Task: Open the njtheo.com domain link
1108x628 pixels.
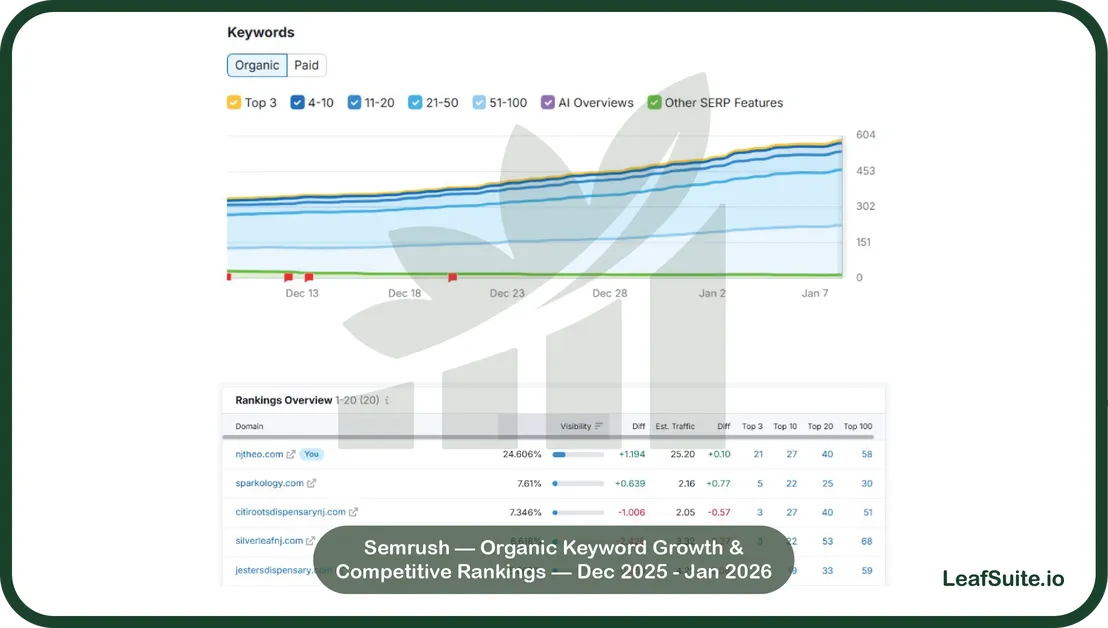Action: pyautogui.click(x=259, y=454)
